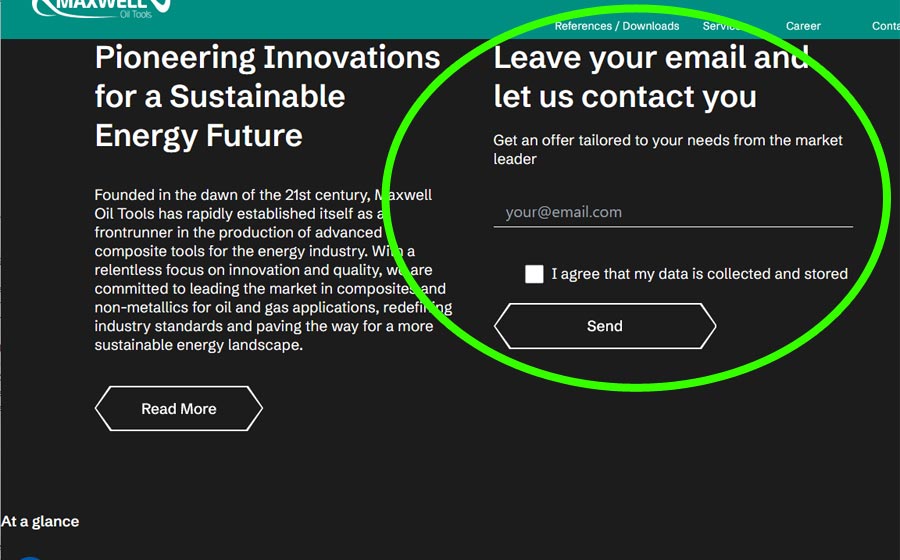
Task: Click the 'Founded in the dawn' paragraph
Action: pyautogui.click(x=273, y=270)
